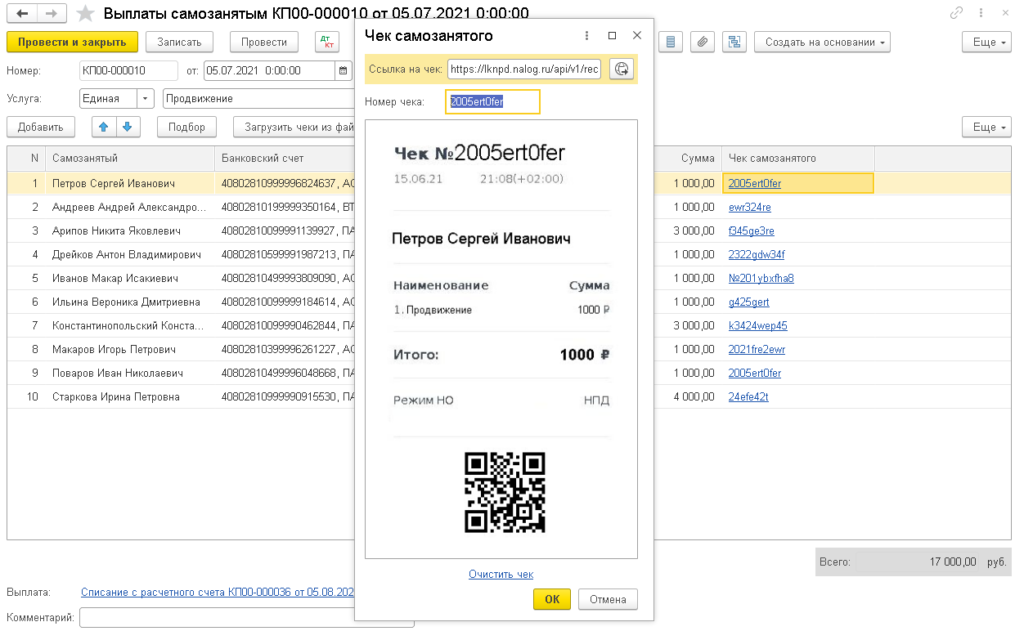Move selected row up with blue arrow
Viewport: 1024px width, 631px height.
103,127
